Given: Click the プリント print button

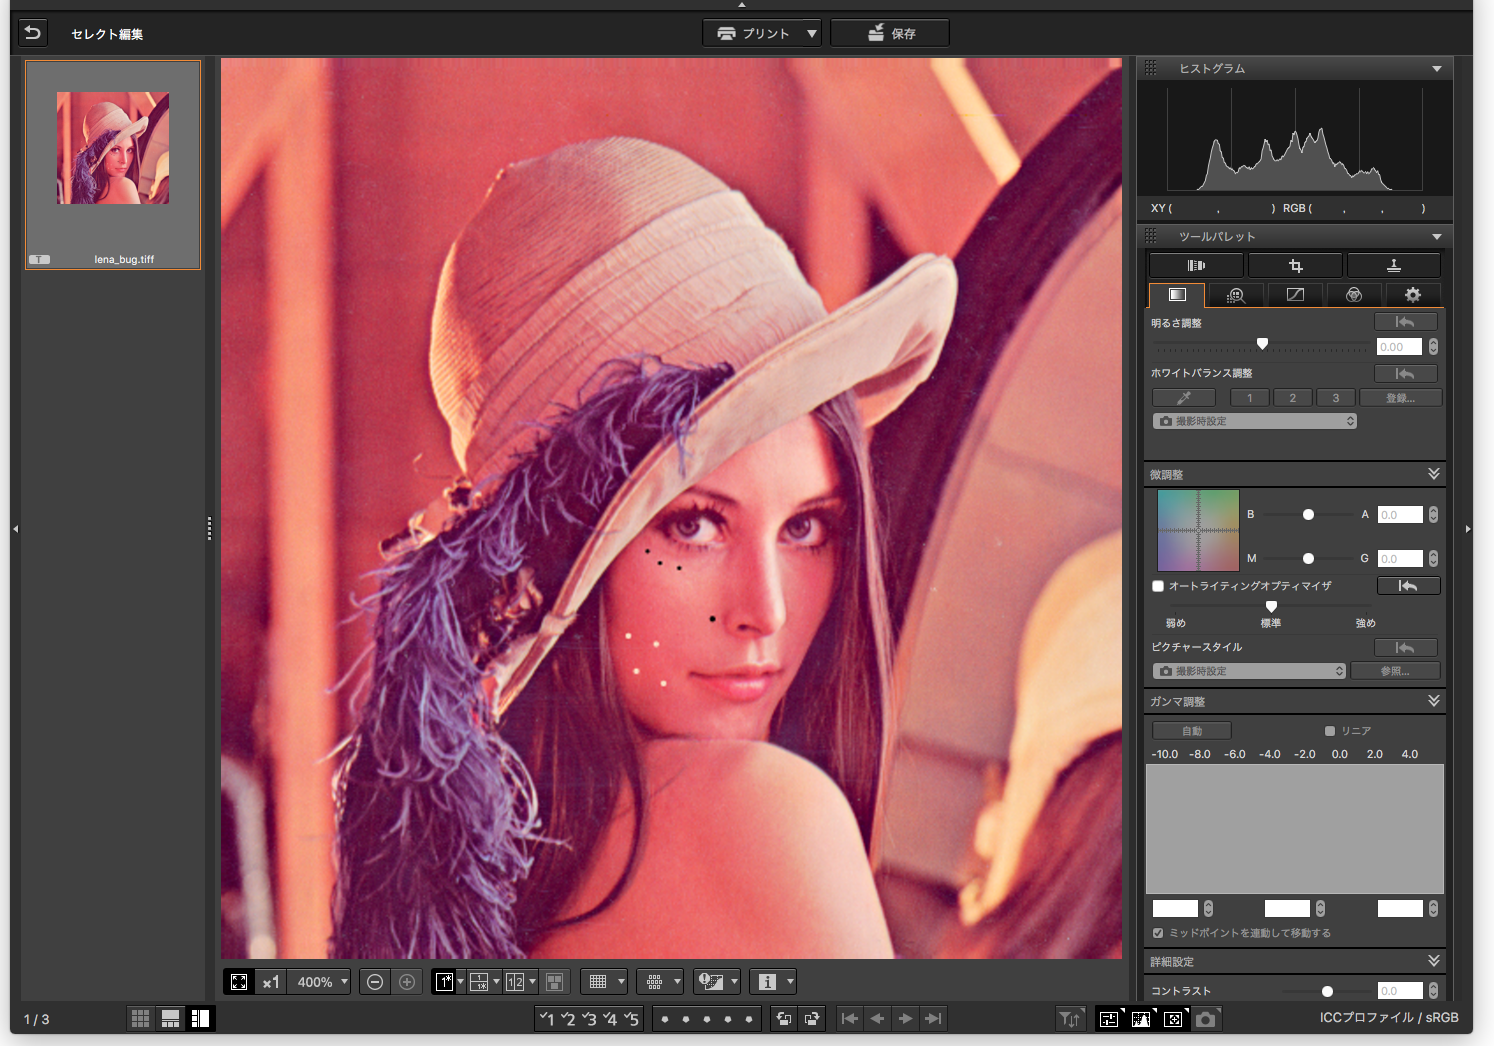Looking at the screenshot, I should coord(753,33).
